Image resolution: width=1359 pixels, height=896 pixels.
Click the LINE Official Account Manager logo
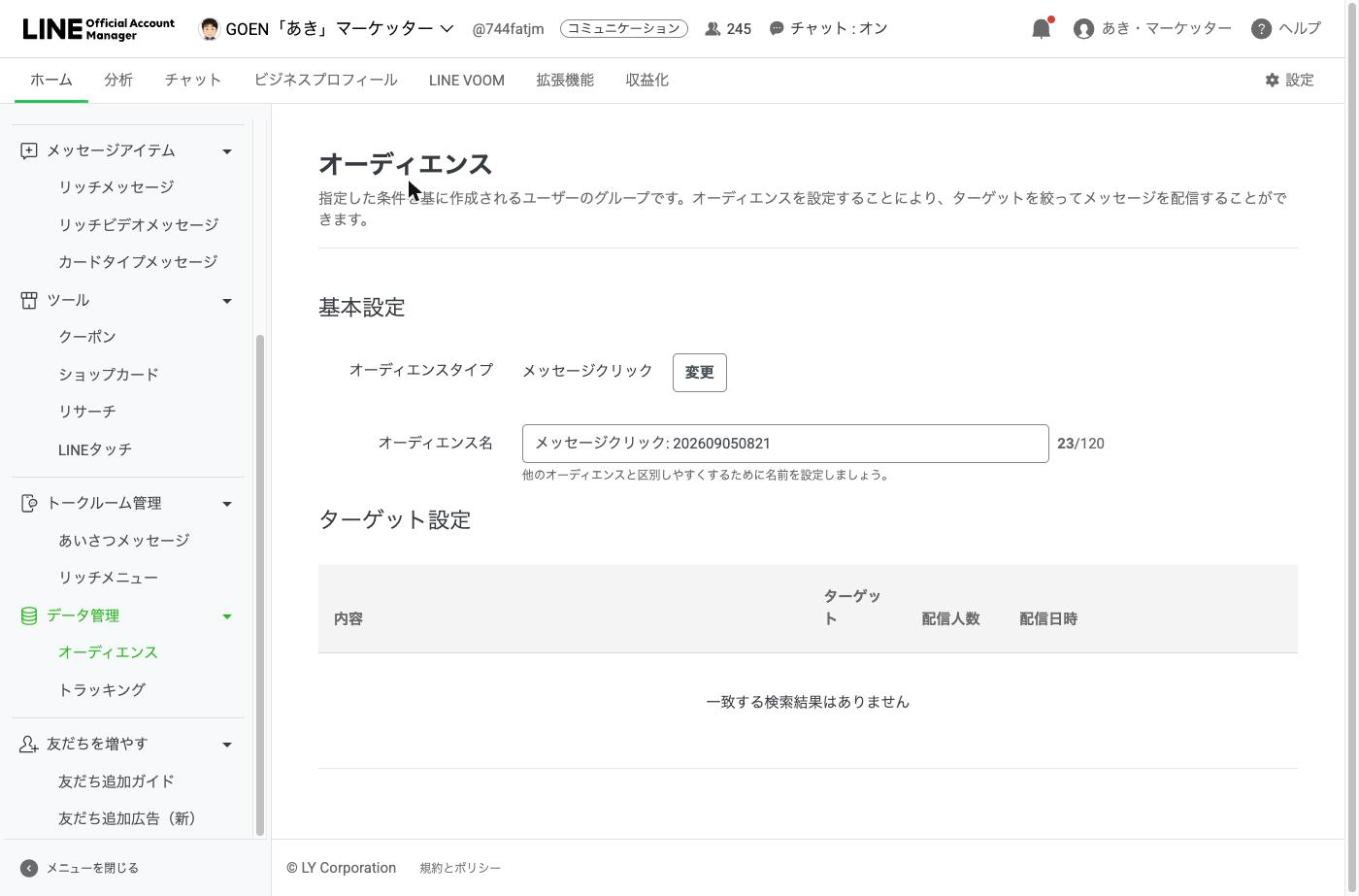pyautogui.click(x=98, y=28)
